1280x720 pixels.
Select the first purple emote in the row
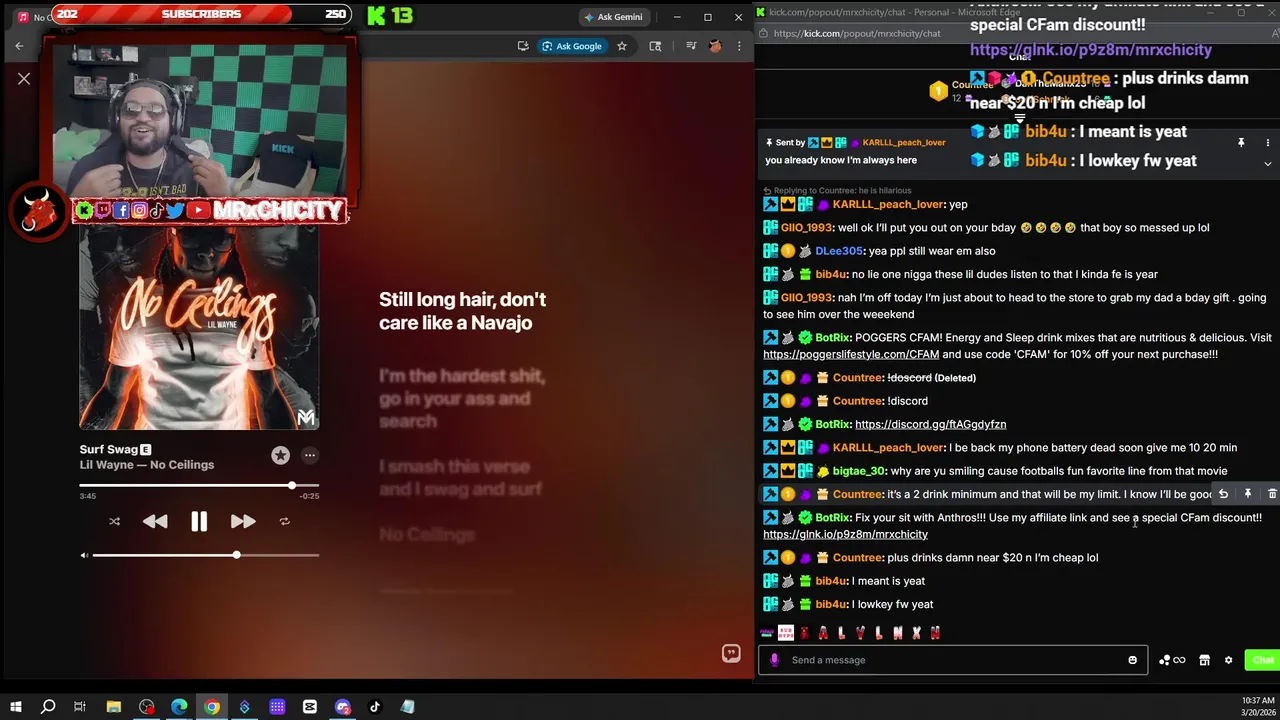coord(767,632)
